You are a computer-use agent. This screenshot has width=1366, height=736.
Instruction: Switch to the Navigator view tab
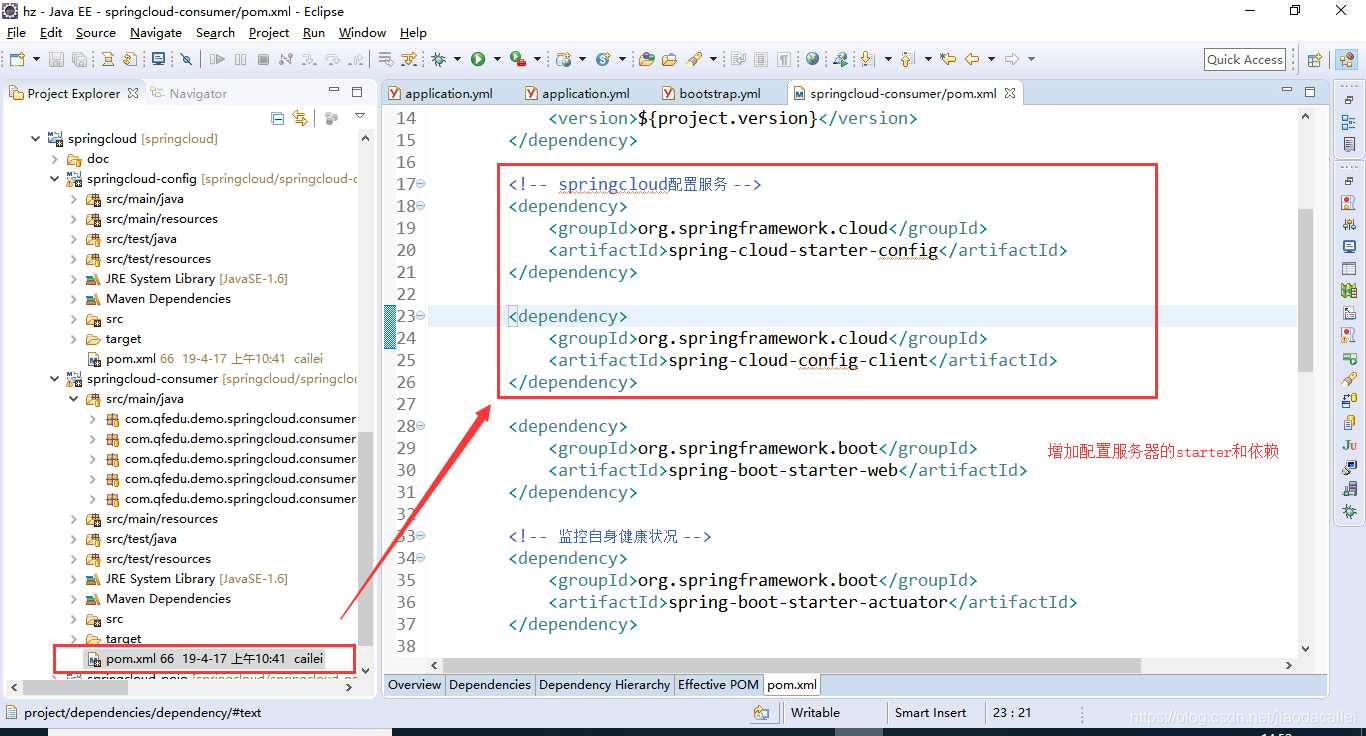[188, 93]
